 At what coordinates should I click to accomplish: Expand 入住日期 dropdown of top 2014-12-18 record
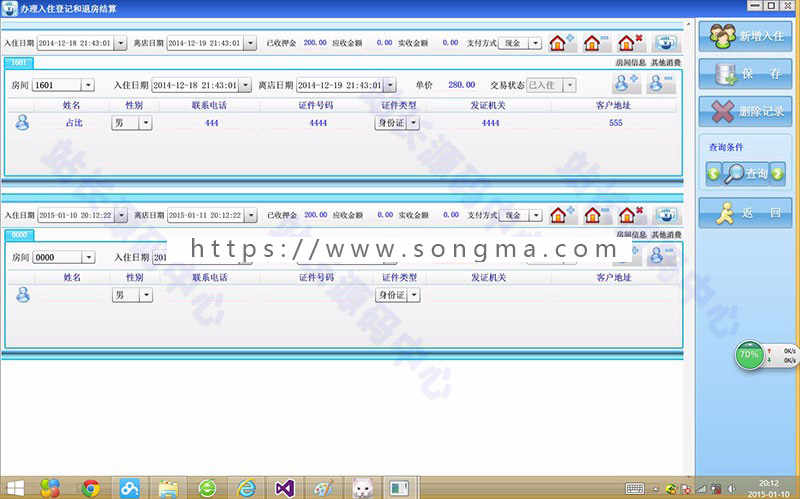point(120,43)
